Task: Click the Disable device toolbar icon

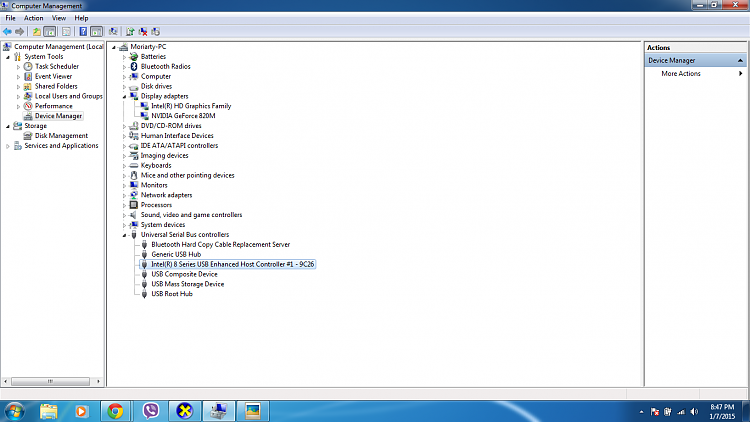Action: (x=155, y=32)
